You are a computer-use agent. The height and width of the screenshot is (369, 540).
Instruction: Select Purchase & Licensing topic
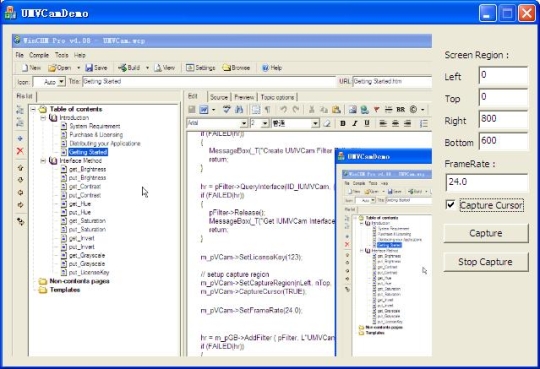[96, 135]
